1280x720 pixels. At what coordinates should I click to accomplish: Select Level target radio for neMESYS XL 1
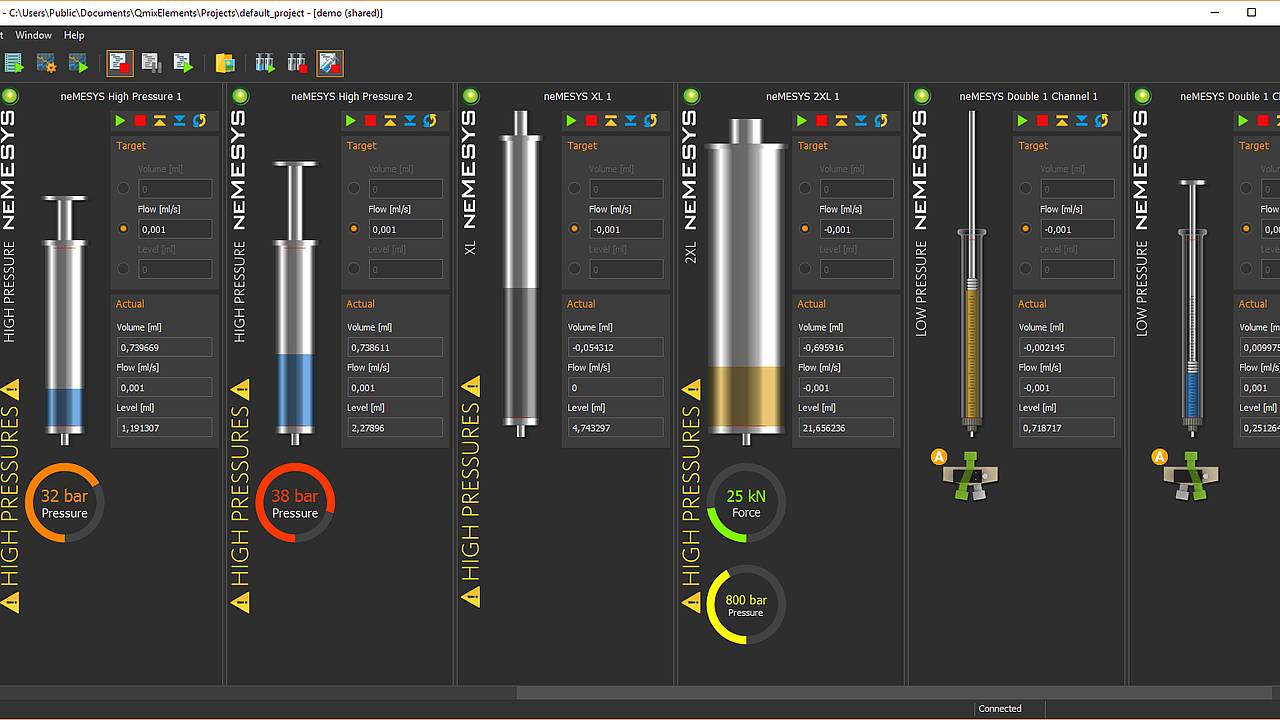click(574, 268)
